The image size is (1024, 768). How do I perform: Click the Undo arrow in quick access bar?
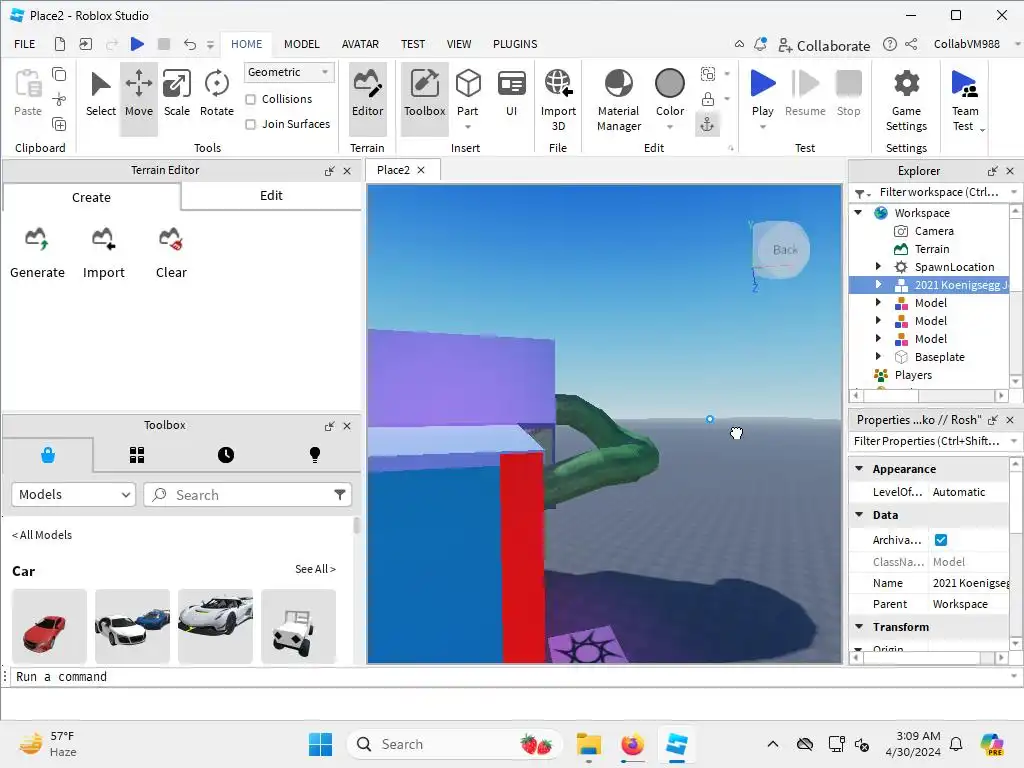point(189,44)
